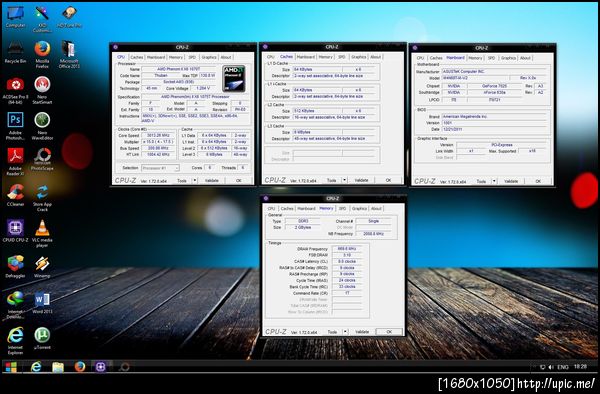The height and width of the screenshot is (394, 600).
Task: Click OK in the Mainboard window
Action: click(538, 181)
